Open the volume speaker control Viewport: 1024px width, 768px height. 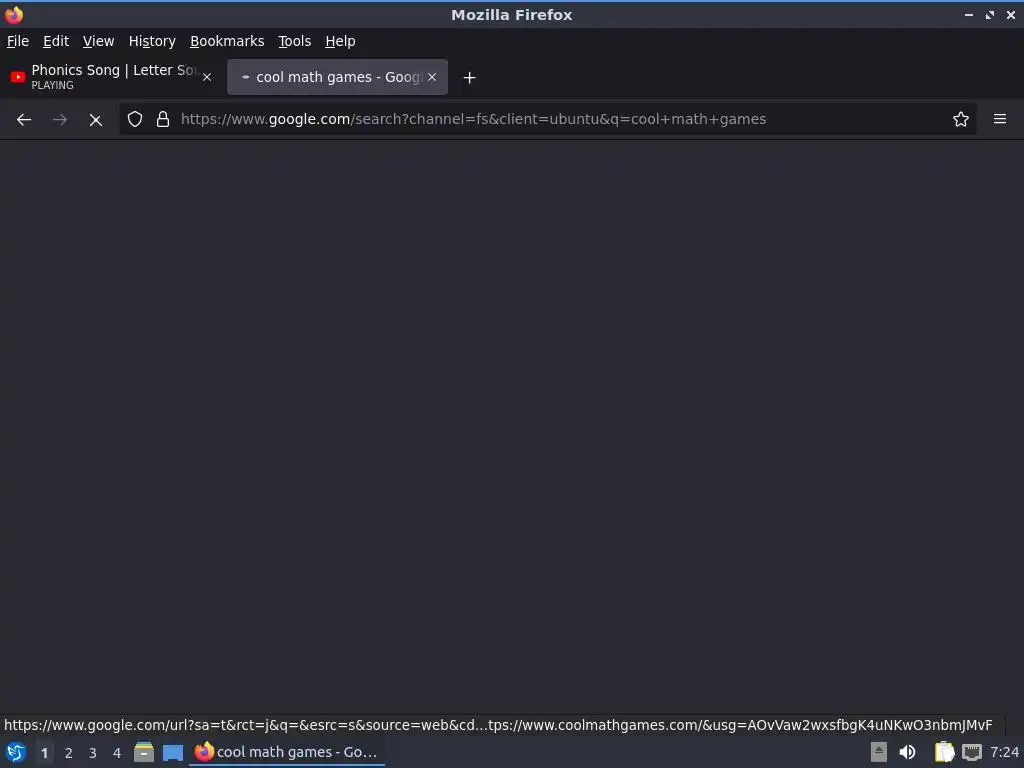click(908, 752)
